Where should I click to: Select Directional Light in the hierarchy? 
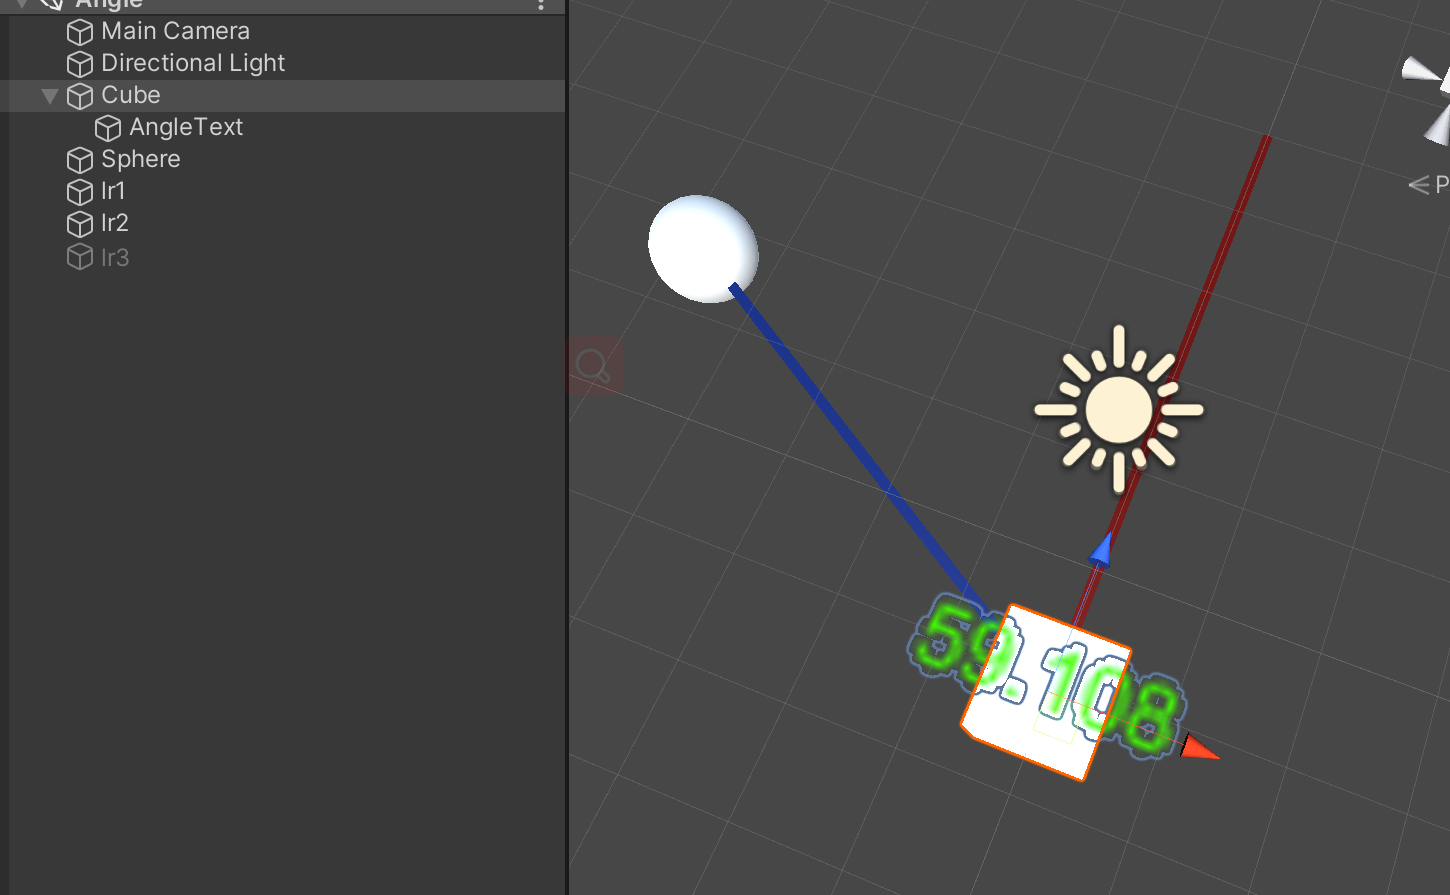[x=193, y=63]
